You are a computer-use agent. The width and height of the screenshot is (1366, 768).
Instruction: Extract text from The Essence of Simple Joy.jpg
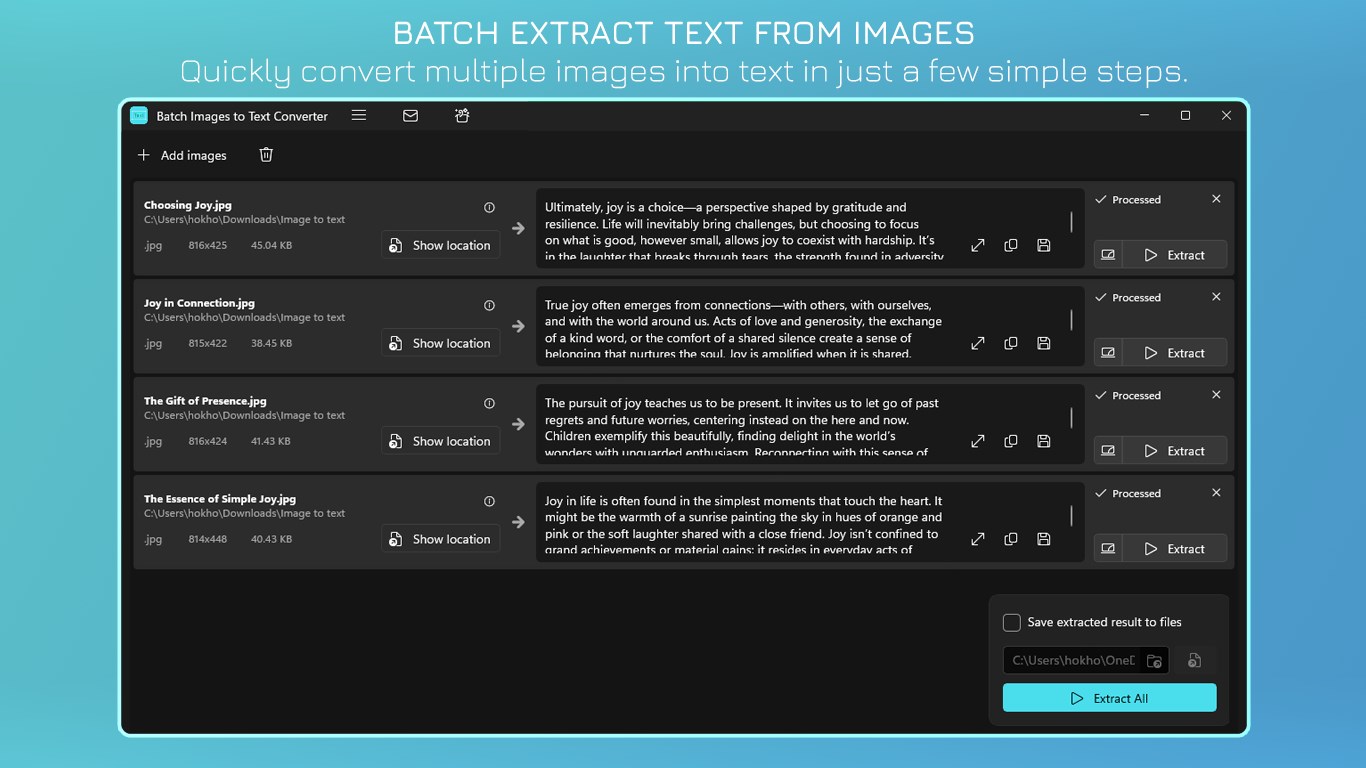coord(1174,549)
